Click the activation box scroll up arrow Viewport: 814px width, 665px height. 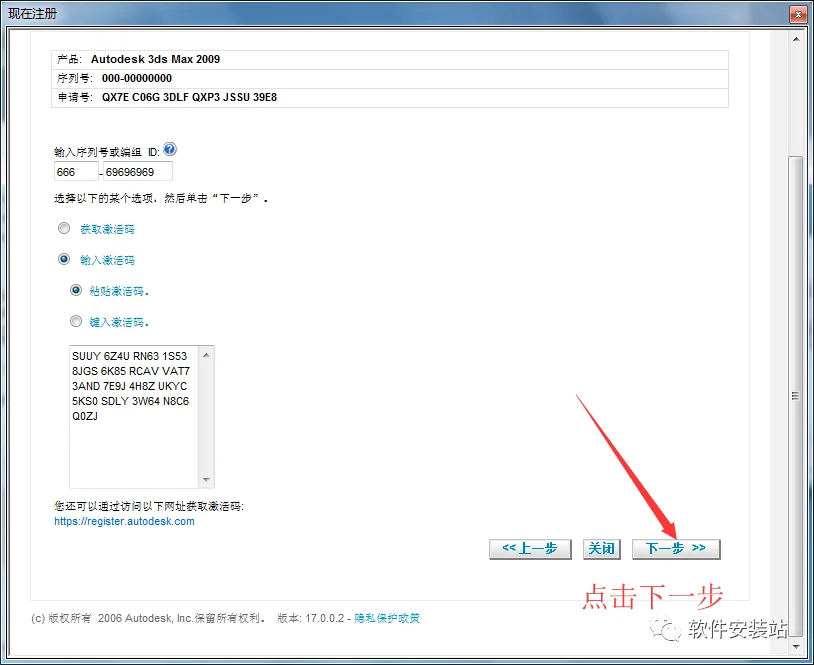pos(206,355)
